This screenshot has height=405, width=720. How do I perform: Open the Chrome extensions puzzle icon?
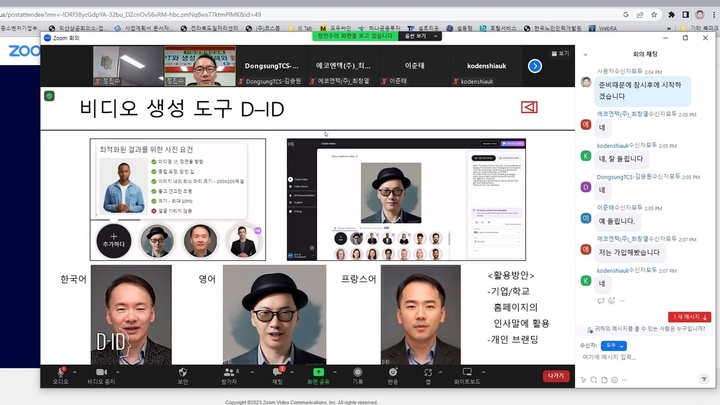click(x=671, y=15)
